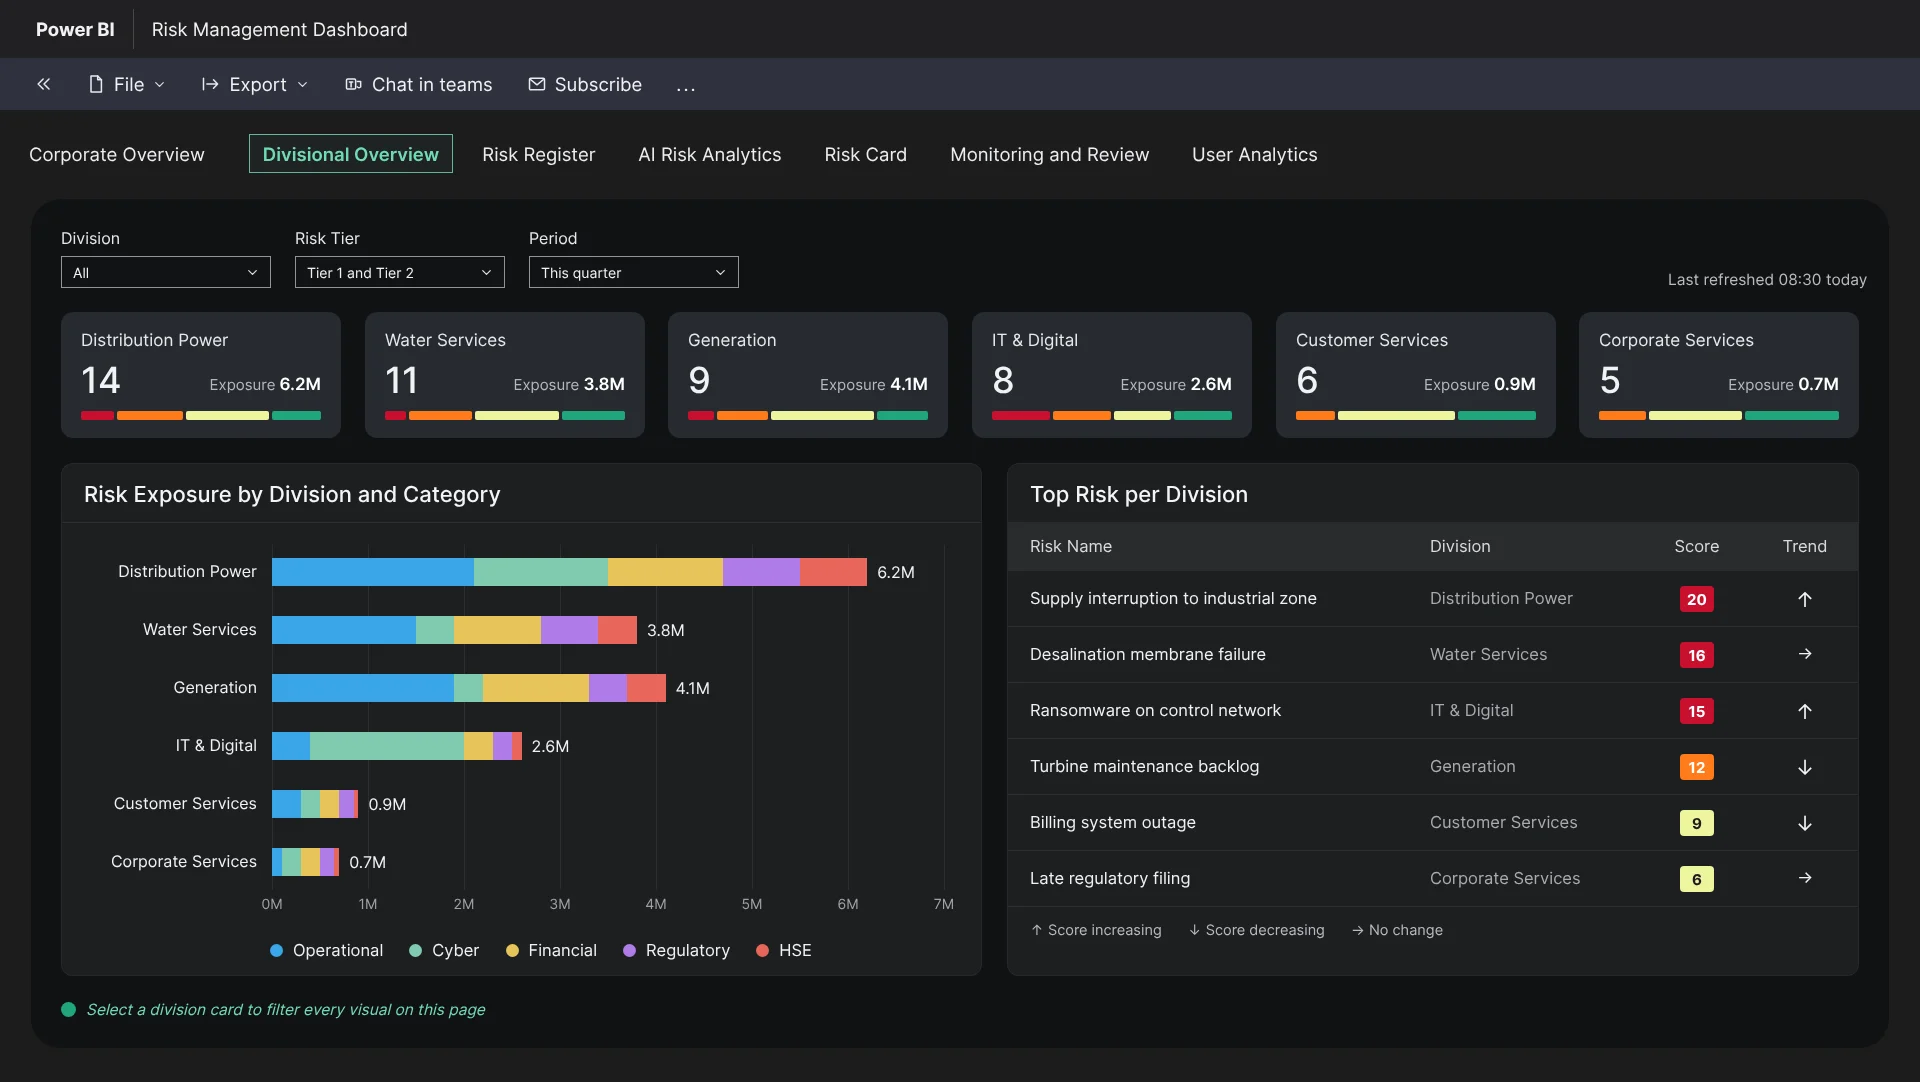Open the AI Risk Analytics tab
The image size is (1920, 1082).
point(710,155)
